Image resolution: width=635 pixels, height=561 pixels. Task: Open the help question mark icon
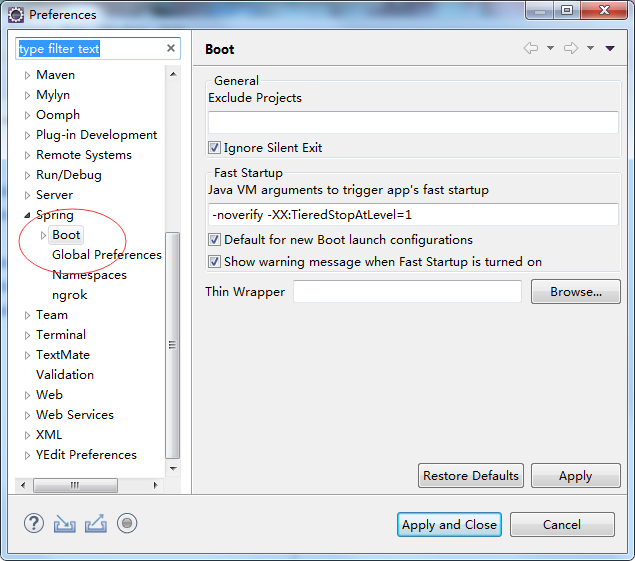34,523
